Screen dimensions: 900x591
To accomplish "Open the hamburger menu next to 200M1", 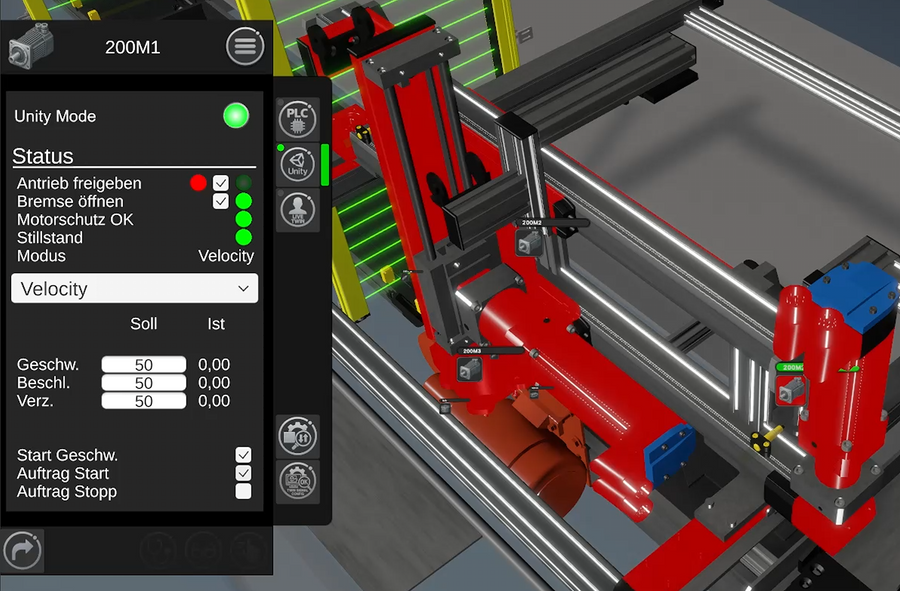I will pos(245,46).
